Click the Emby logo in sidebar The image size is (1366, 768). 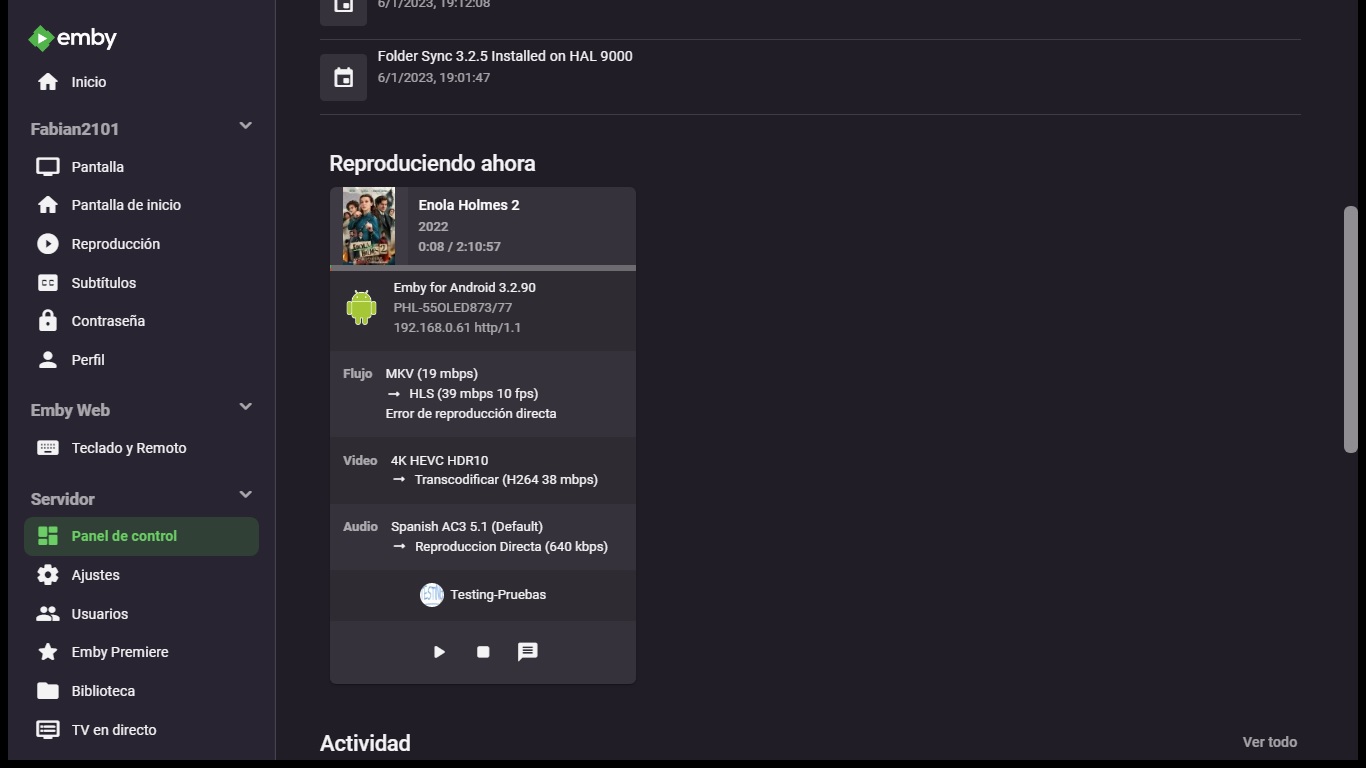click(x=72, y=38)
